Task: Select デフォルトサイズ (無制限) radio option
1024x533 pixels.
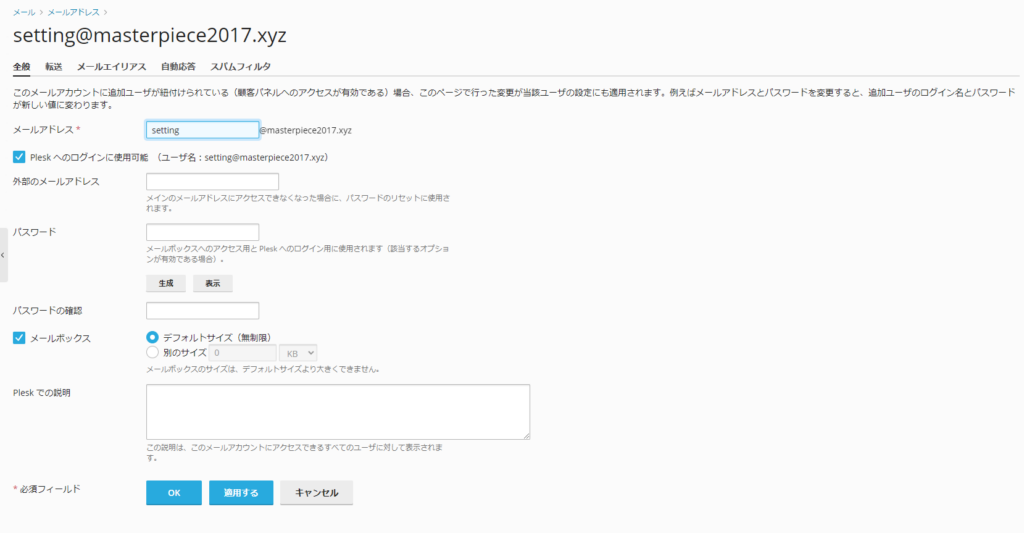Action: (x=153, y=338)
